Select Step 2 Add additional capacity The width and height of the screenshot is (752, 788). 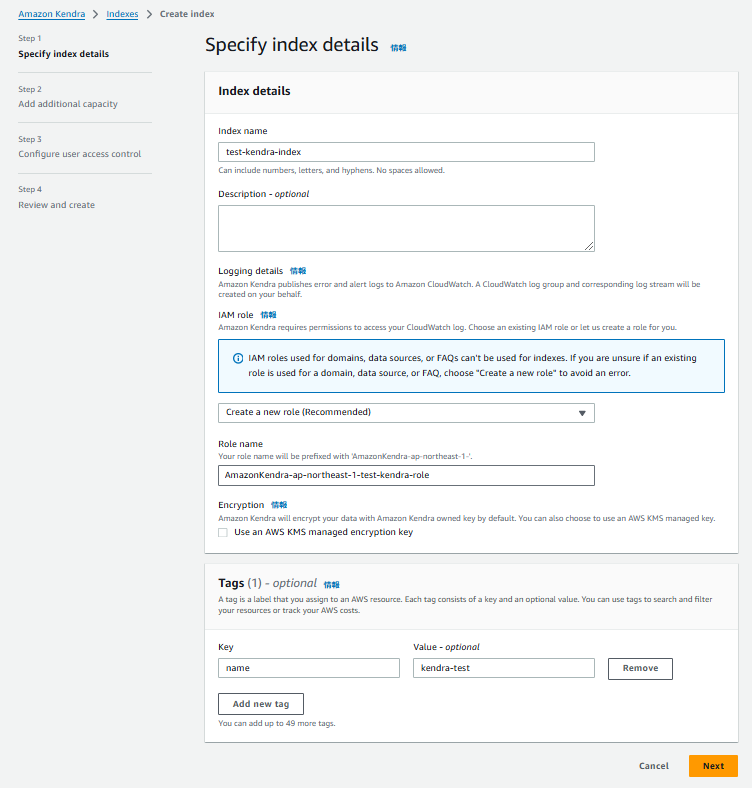(x=68, y=104)
